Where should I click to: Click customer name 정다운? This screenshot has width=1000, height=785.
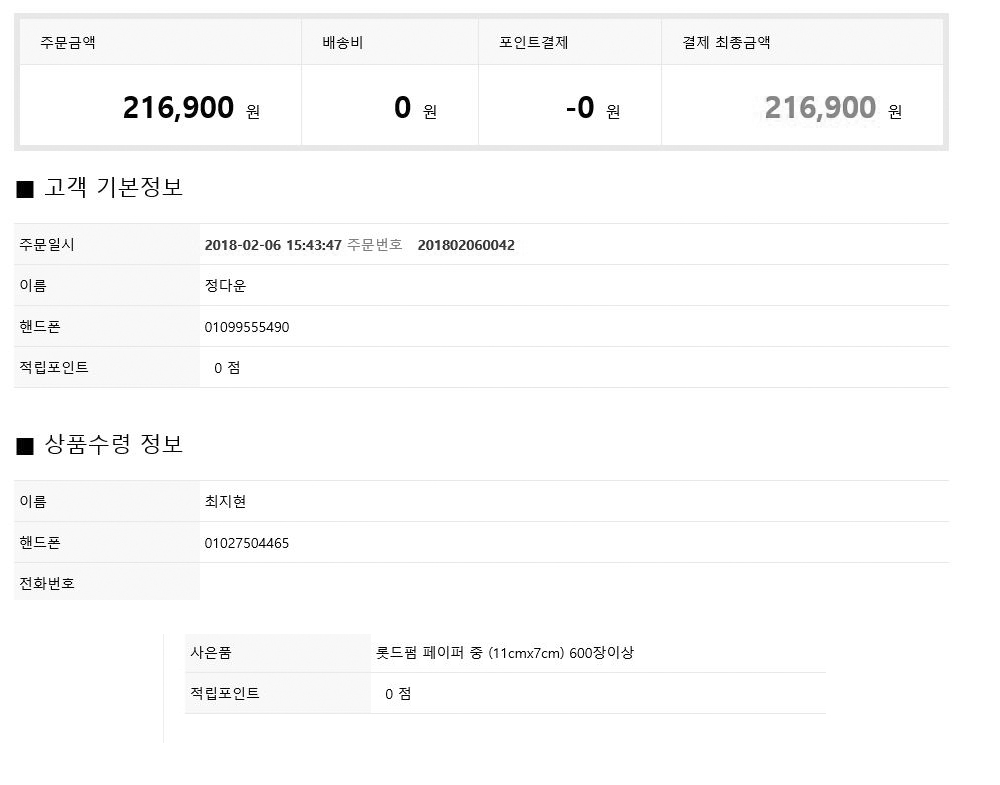coord(225,286)
